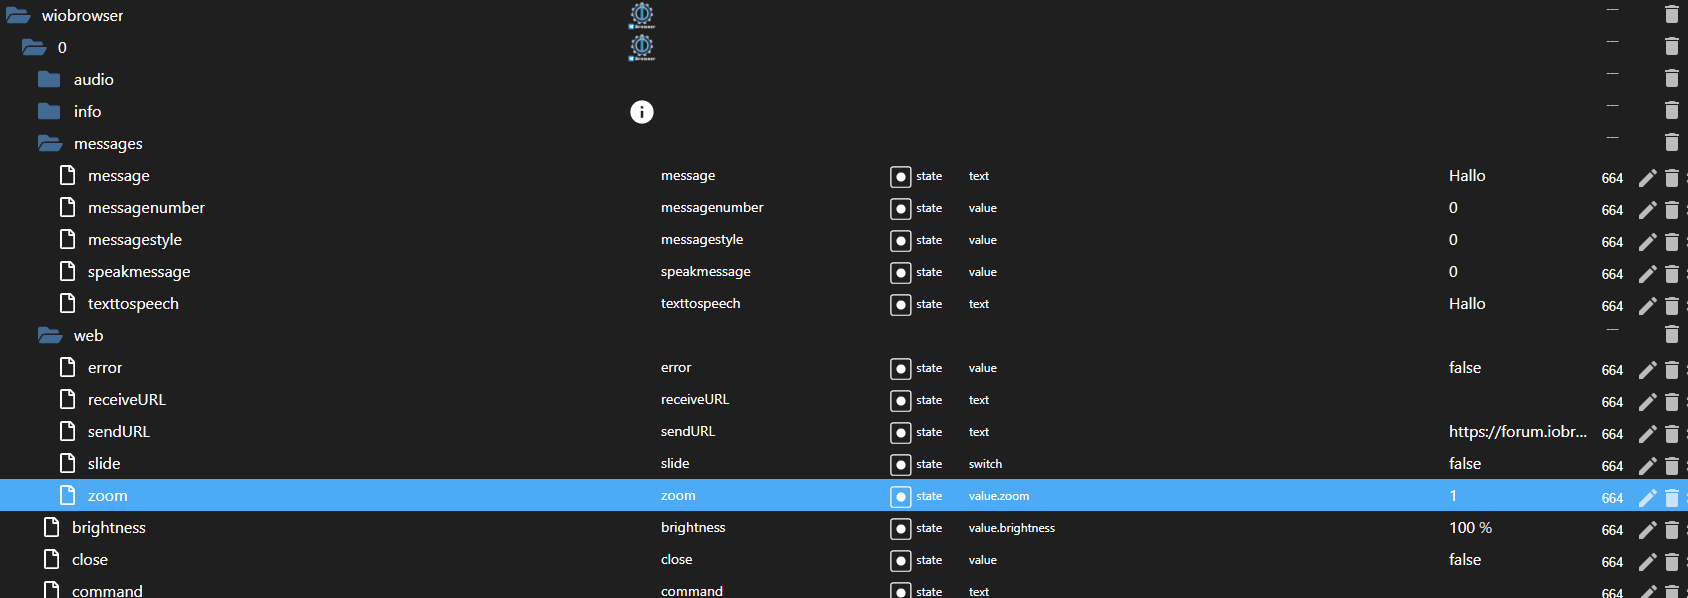Edit the sendURL state using pencil icon
This screenshot has width=1688, height=598.
point(1647,434)
